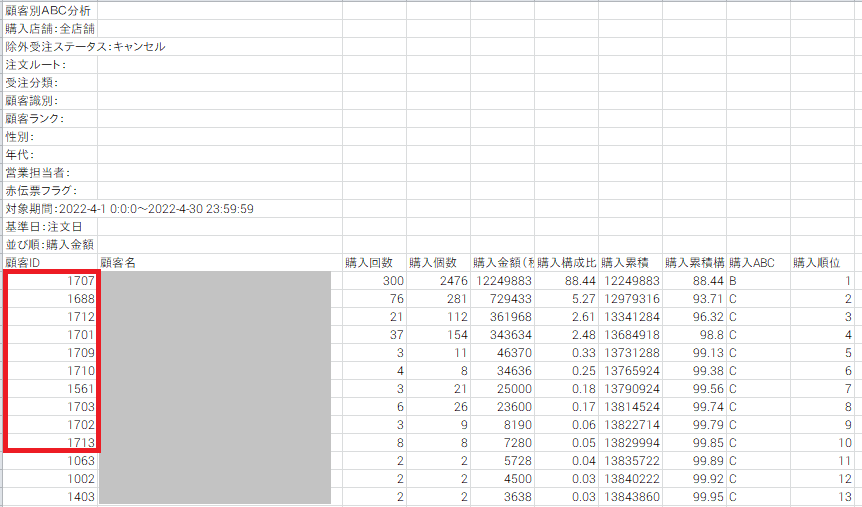Select the 年代: cell
The height and width of the screenshot is (507, 862).
50,155
